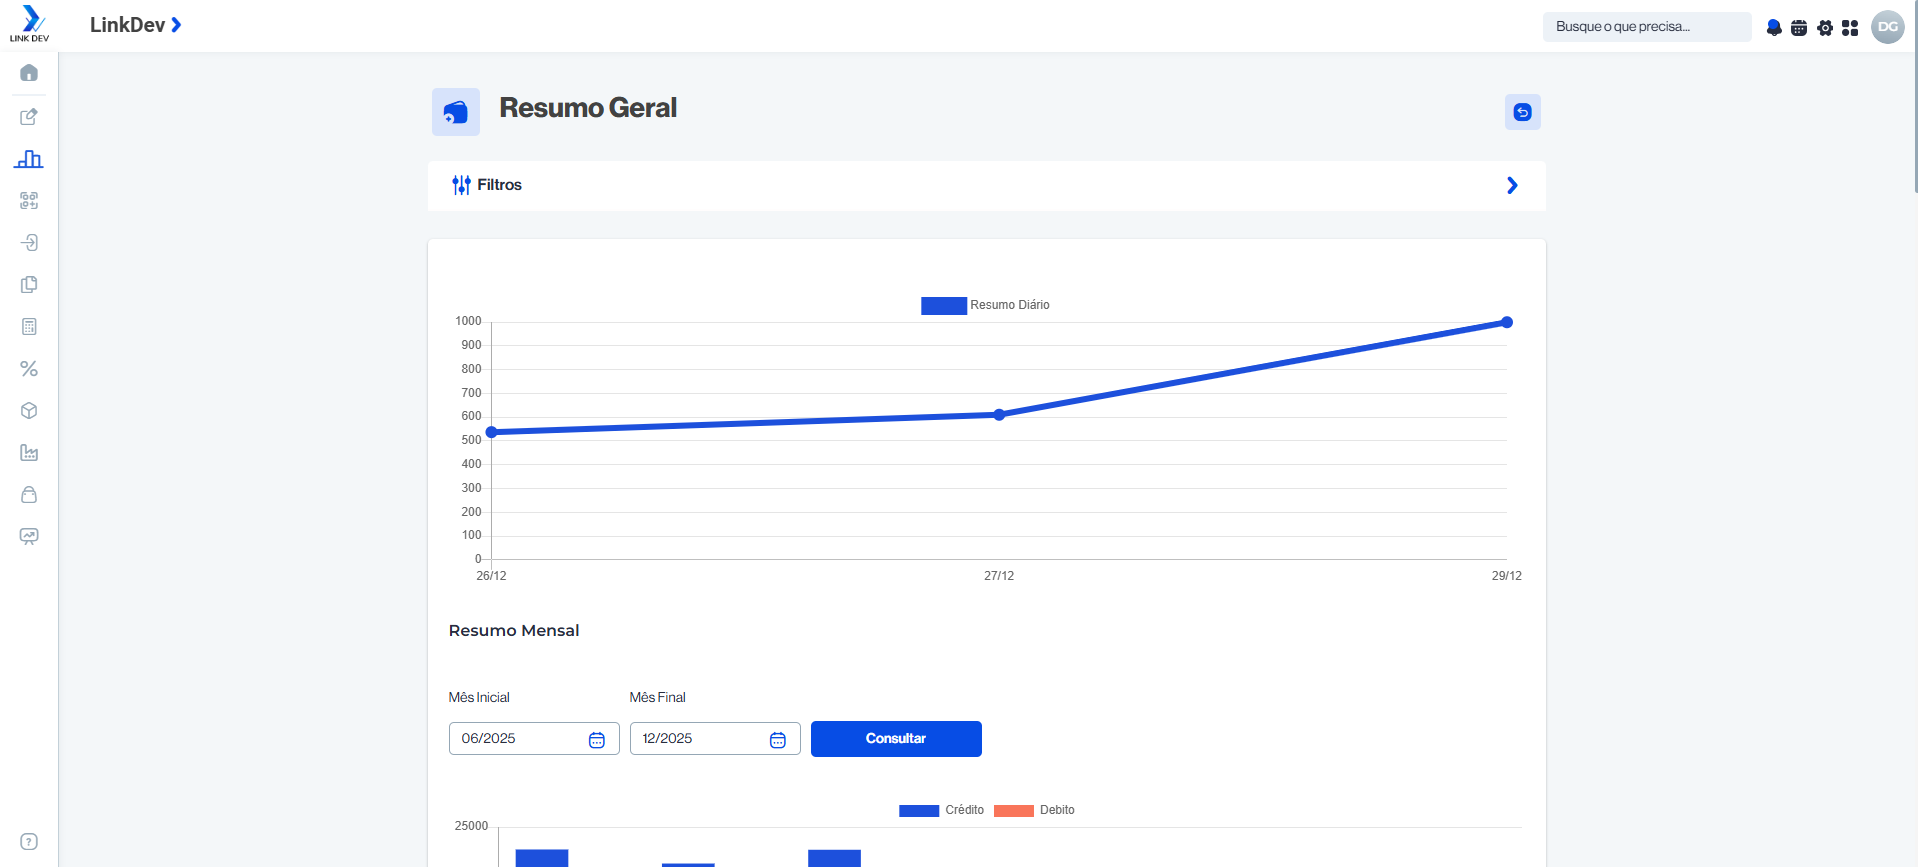This screenshot has height=867, width=1918.
Task: Click the login arrow sidebar icon
Action: [x=29, y=243]
